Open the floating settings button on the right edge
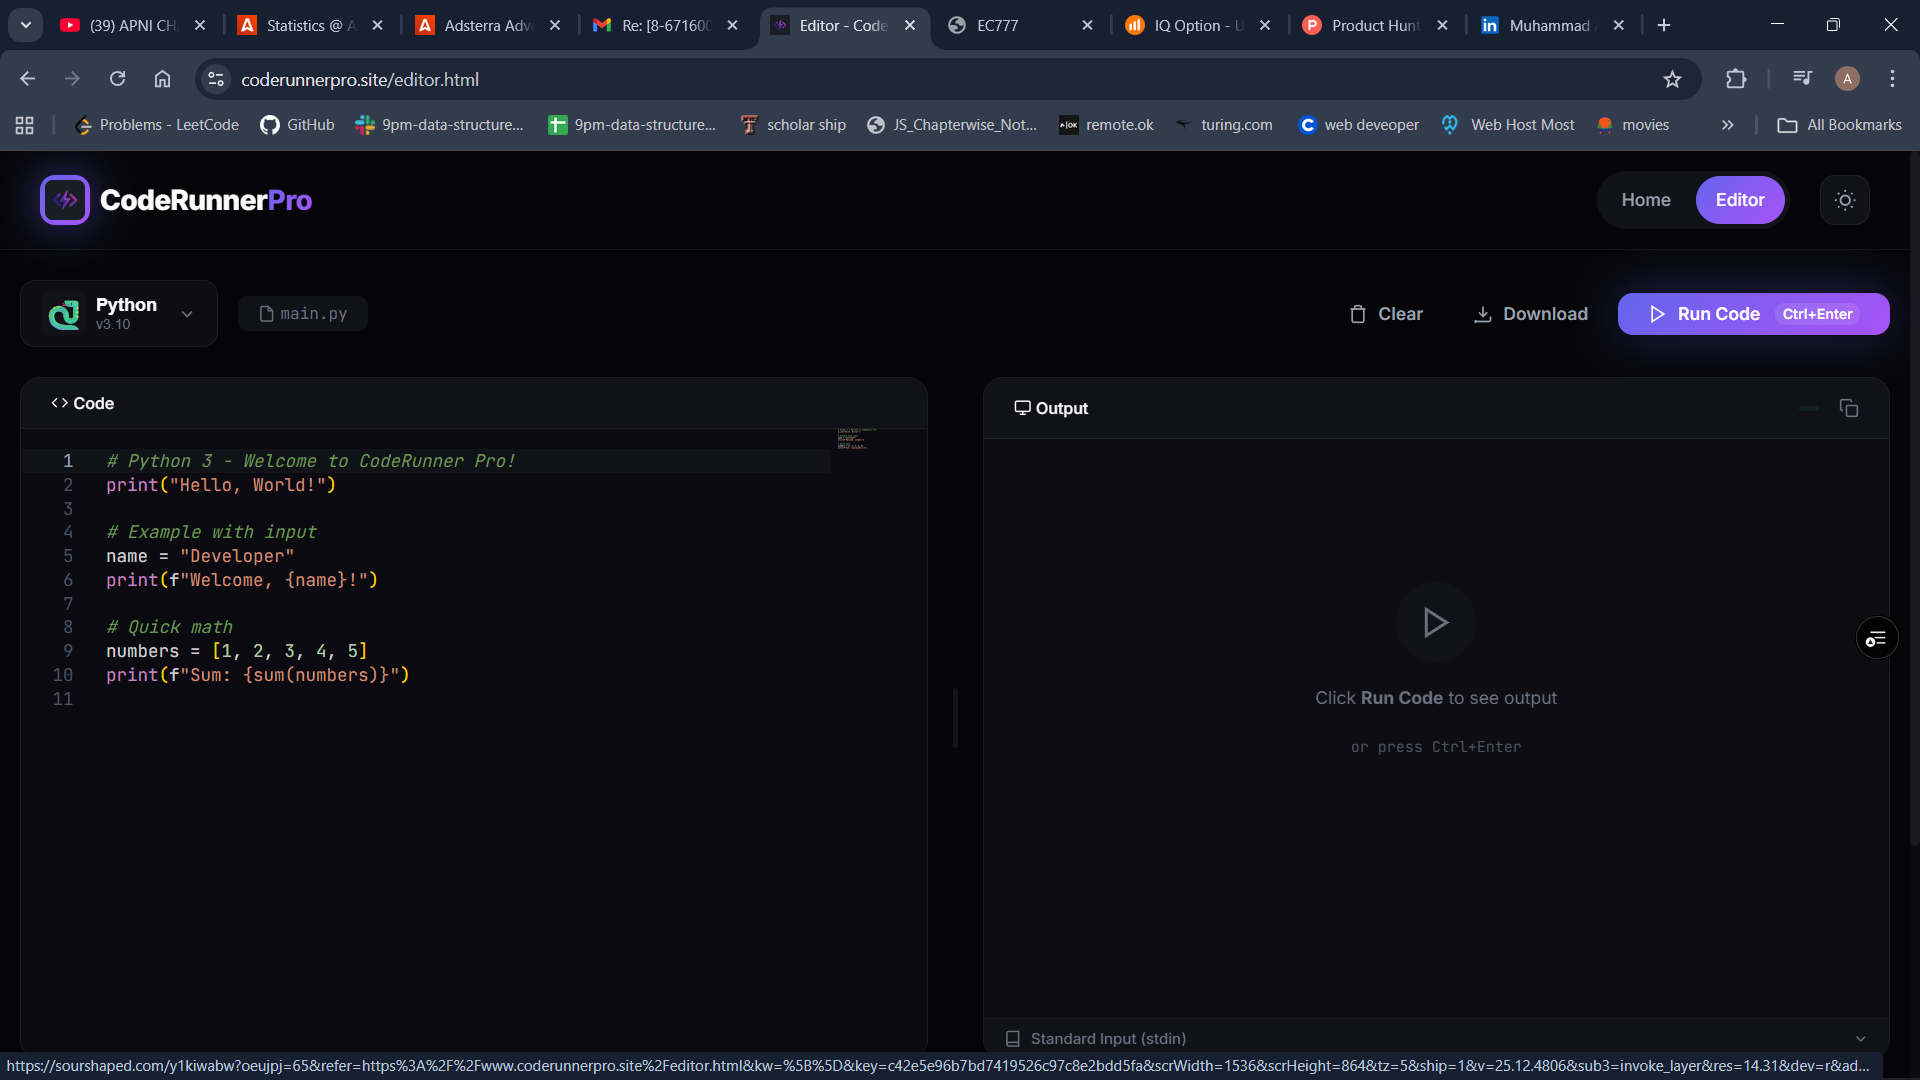Viewport: 1920px width, 1080px height. [1877, 637]
